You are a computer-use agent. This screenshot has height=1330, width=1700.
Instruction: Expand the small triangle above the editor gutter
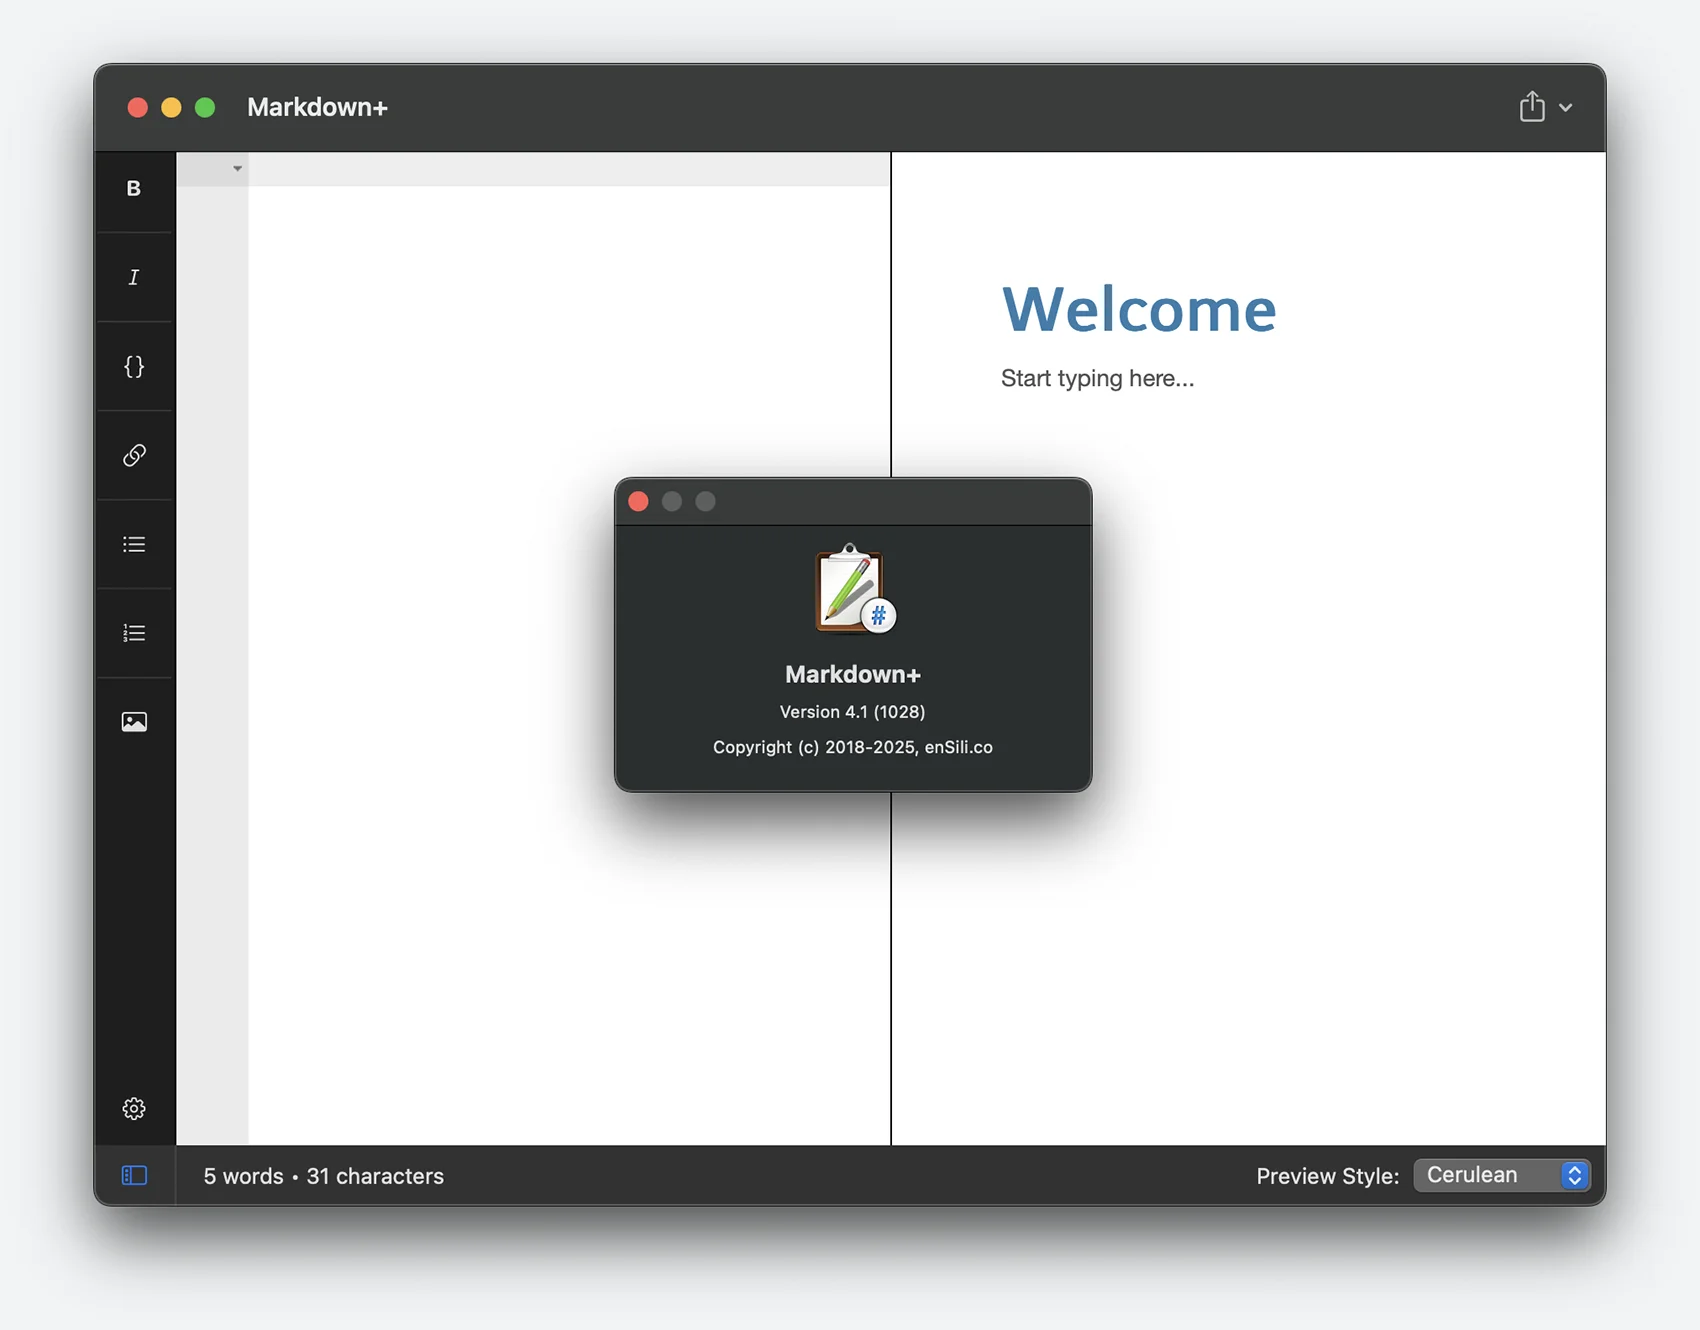237,169
